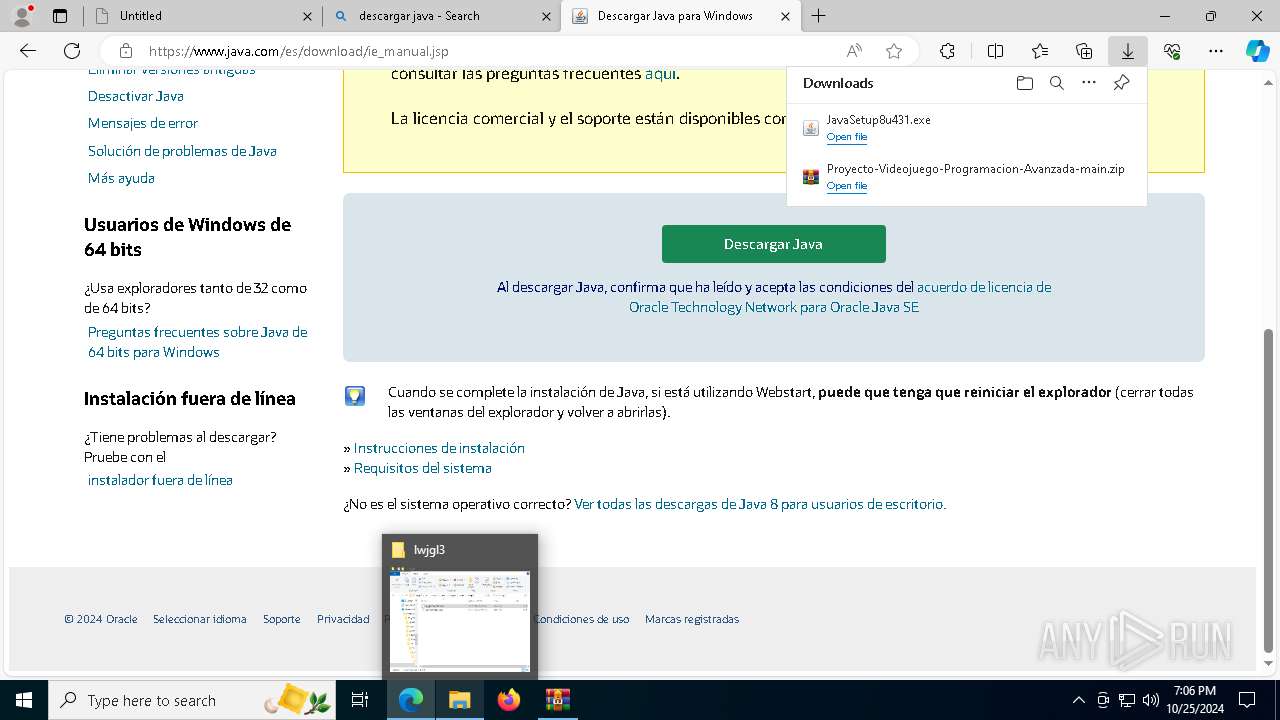Open the volume speaker tray icon
The image size is (1280, 720).
click(1151, 700)
